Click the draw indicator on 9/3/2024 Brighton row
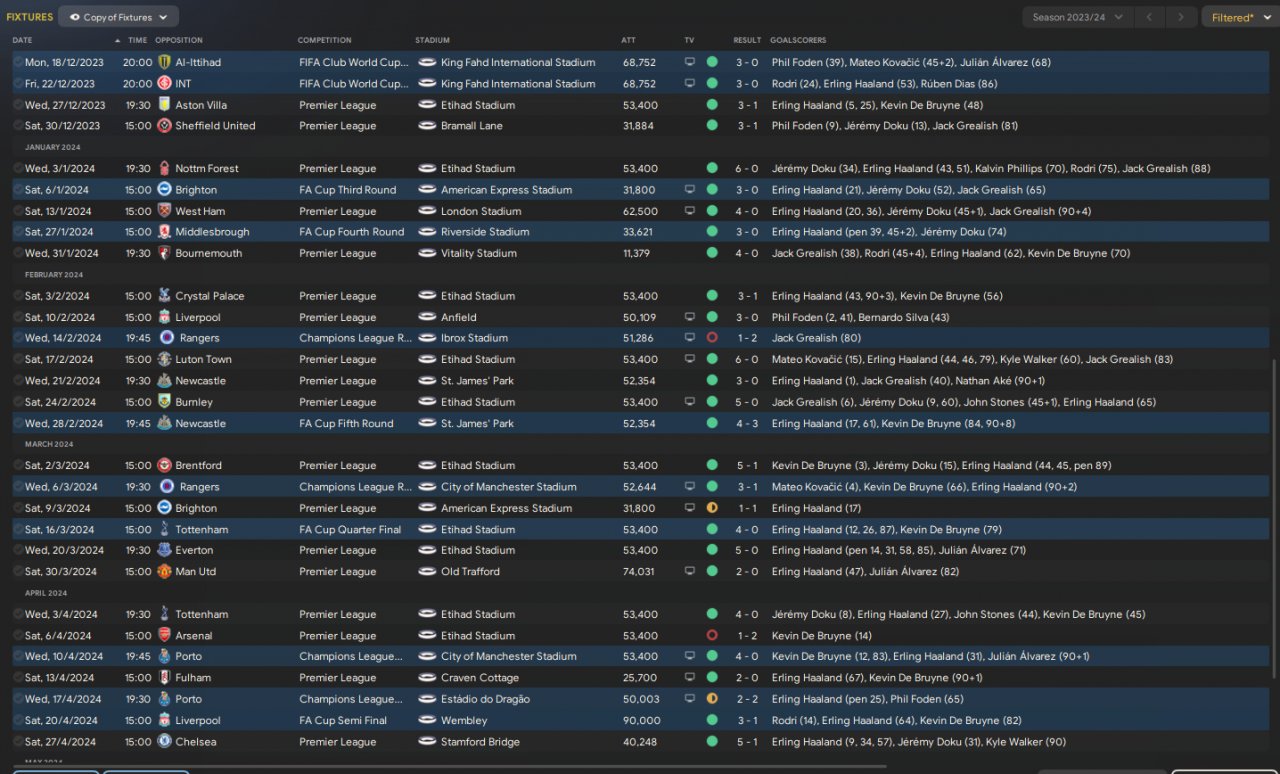 (712, 508)
